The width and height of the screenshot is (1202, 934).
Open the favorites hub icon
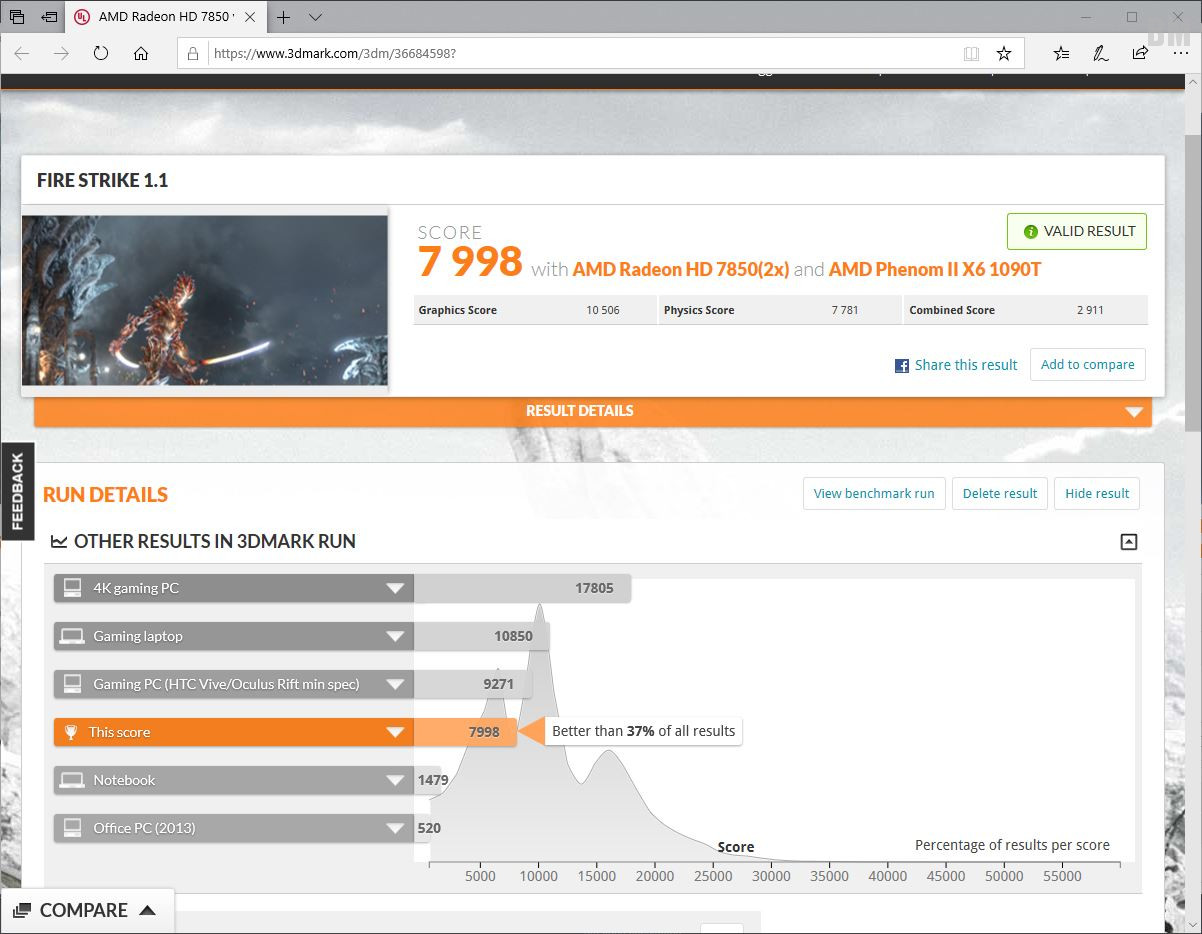(1062, 53)
